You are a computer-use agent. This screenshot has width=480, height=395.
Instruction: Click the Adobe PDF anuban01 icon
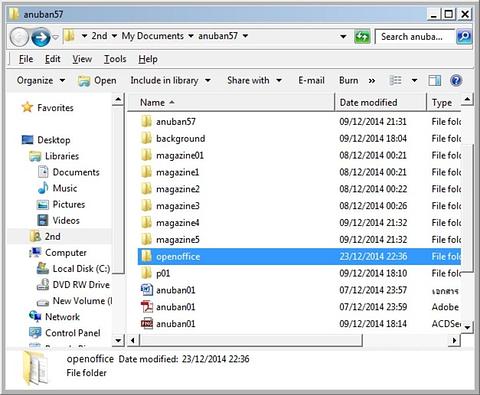147,307
